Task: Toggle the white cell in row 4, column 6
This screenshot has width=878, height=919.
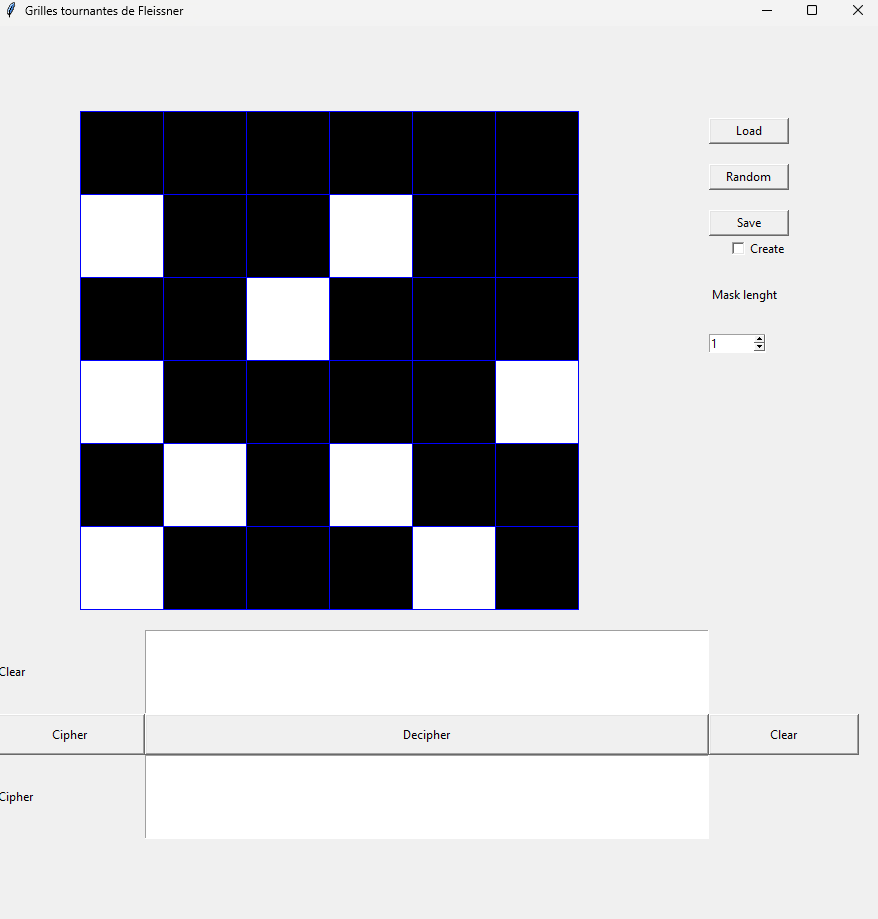Action: 537,402
